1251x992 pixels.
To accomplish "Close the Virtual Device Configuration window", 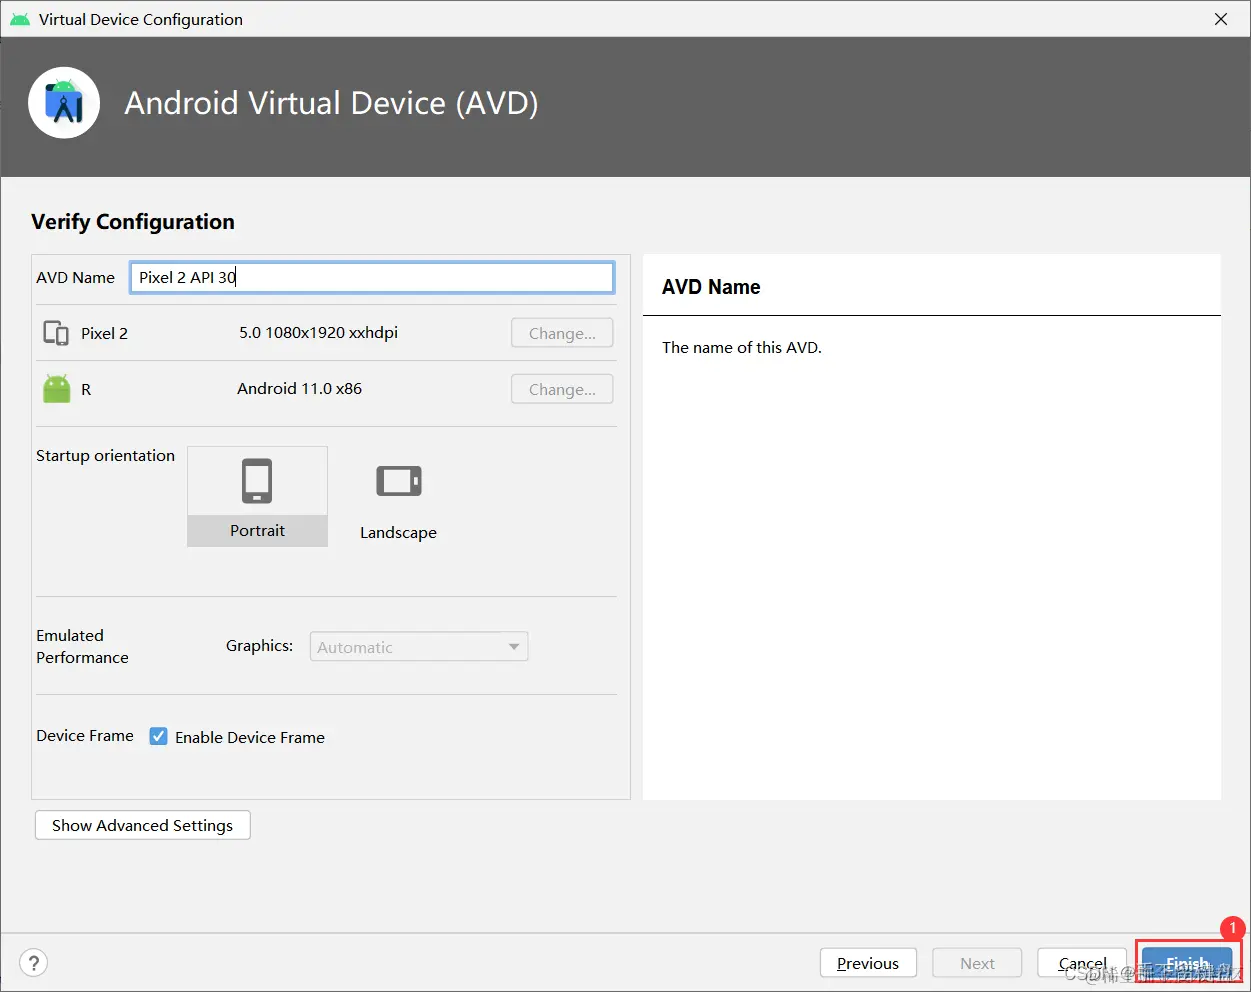I will (1221, 19).
